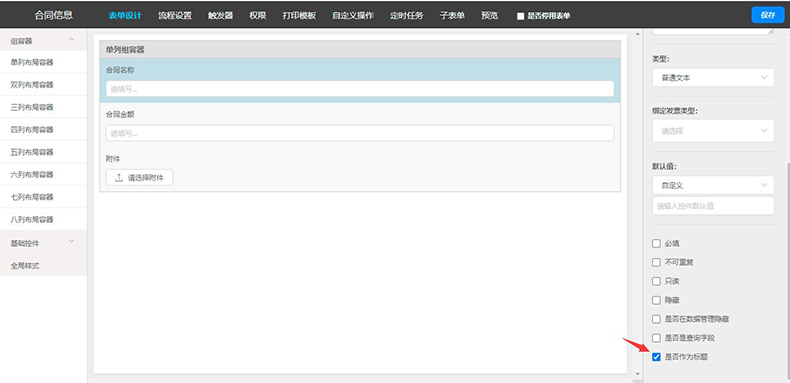Tick the 是否在数据管理隐藏 checkbox
790x383 pixels.
click(656, 319)
